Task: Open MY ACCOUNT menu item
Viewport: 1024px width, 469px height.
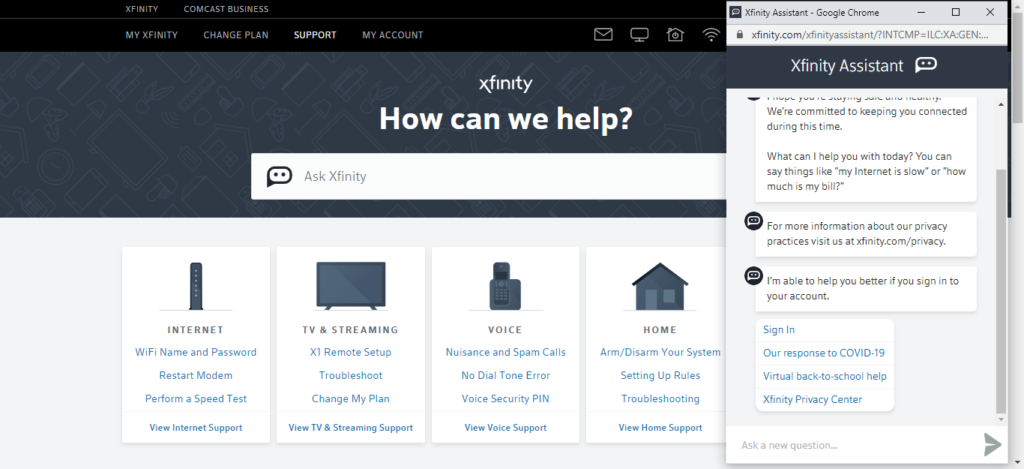Action: [392, 35]
